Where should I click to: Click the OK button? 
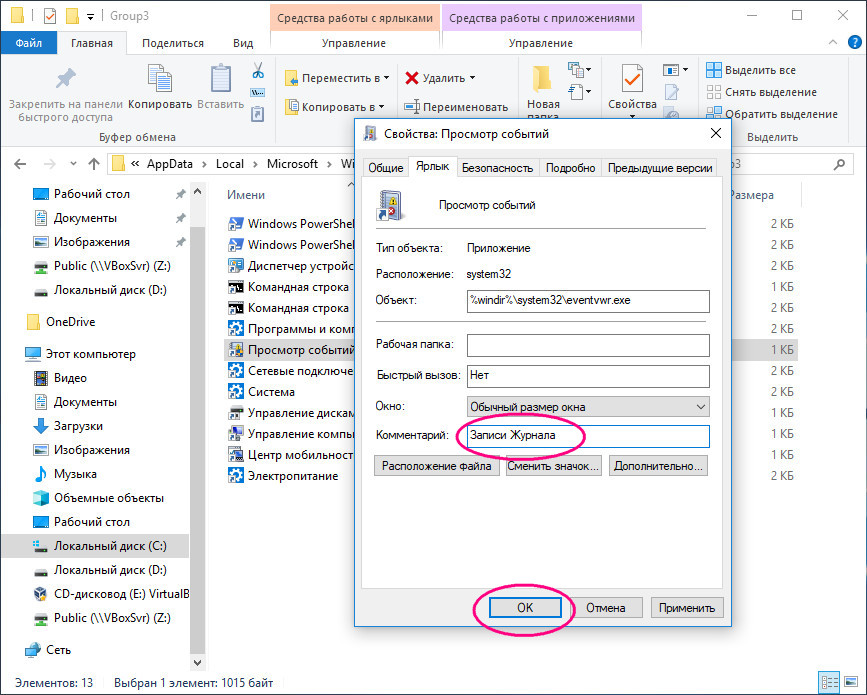[x=525, y=608]
